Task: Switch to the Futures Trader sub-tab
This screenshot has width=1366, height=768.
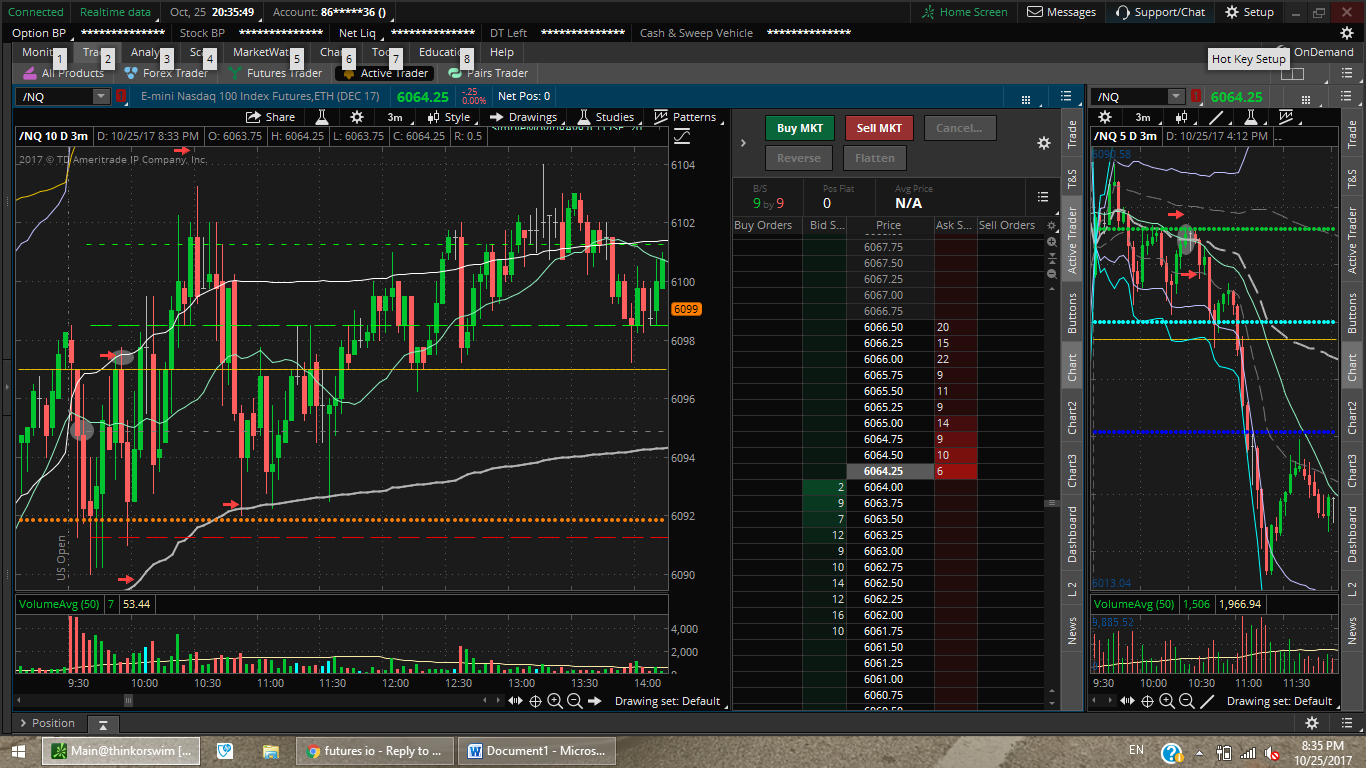Action: (275, 73)
